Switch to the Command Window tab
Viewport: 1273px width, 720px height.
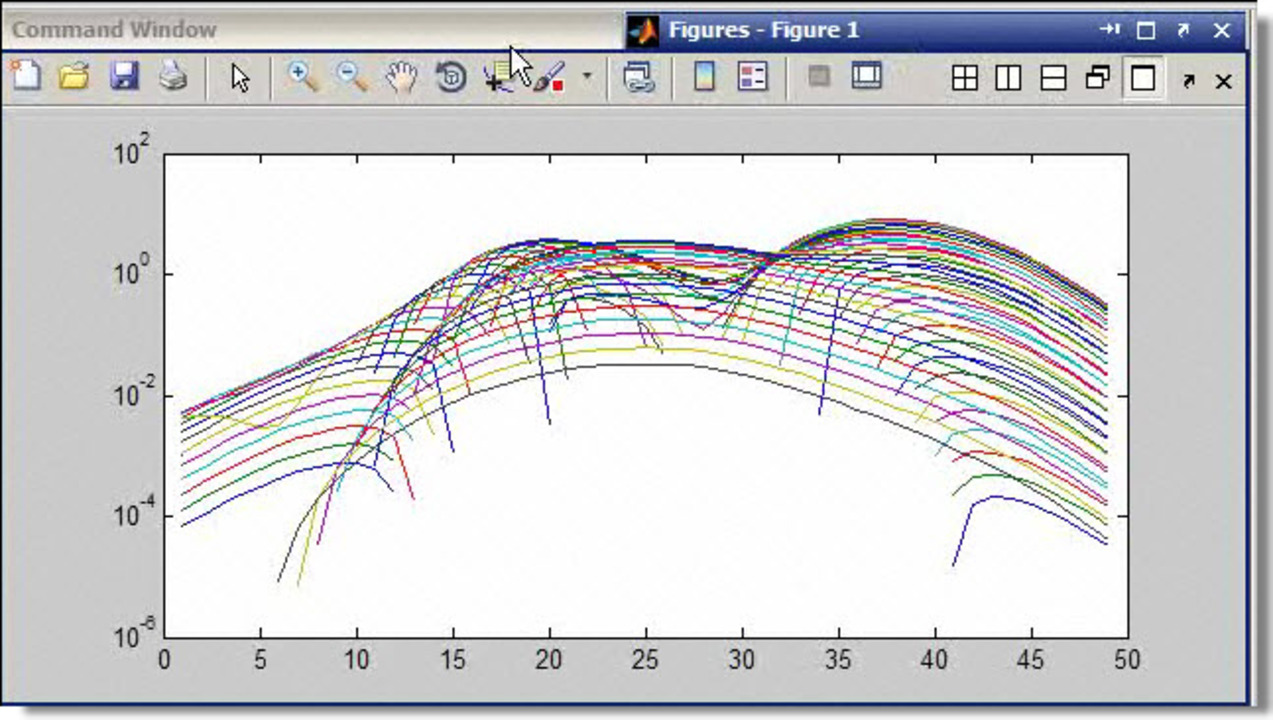click(x=114, y=29)
